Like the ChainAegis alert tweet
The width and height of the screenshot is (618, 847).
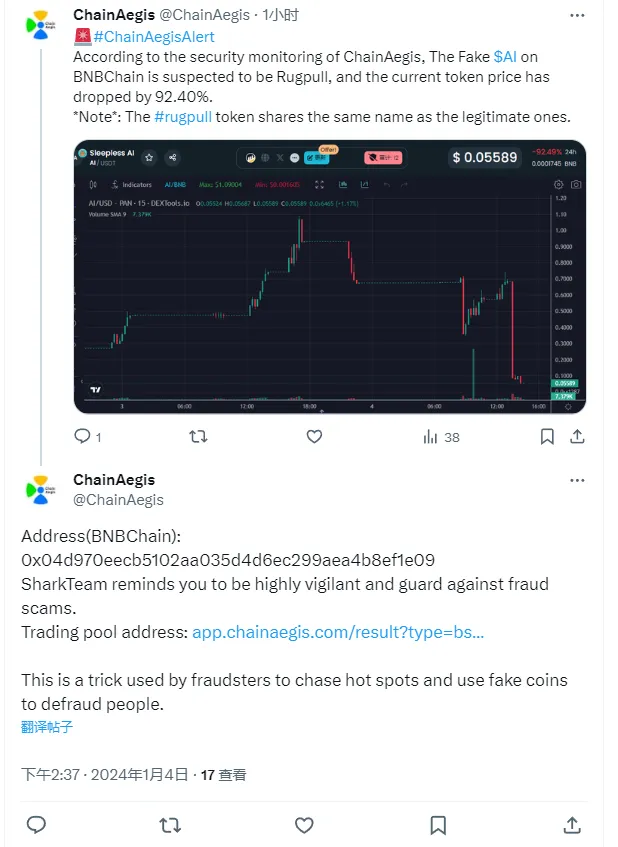click(313, 436)
